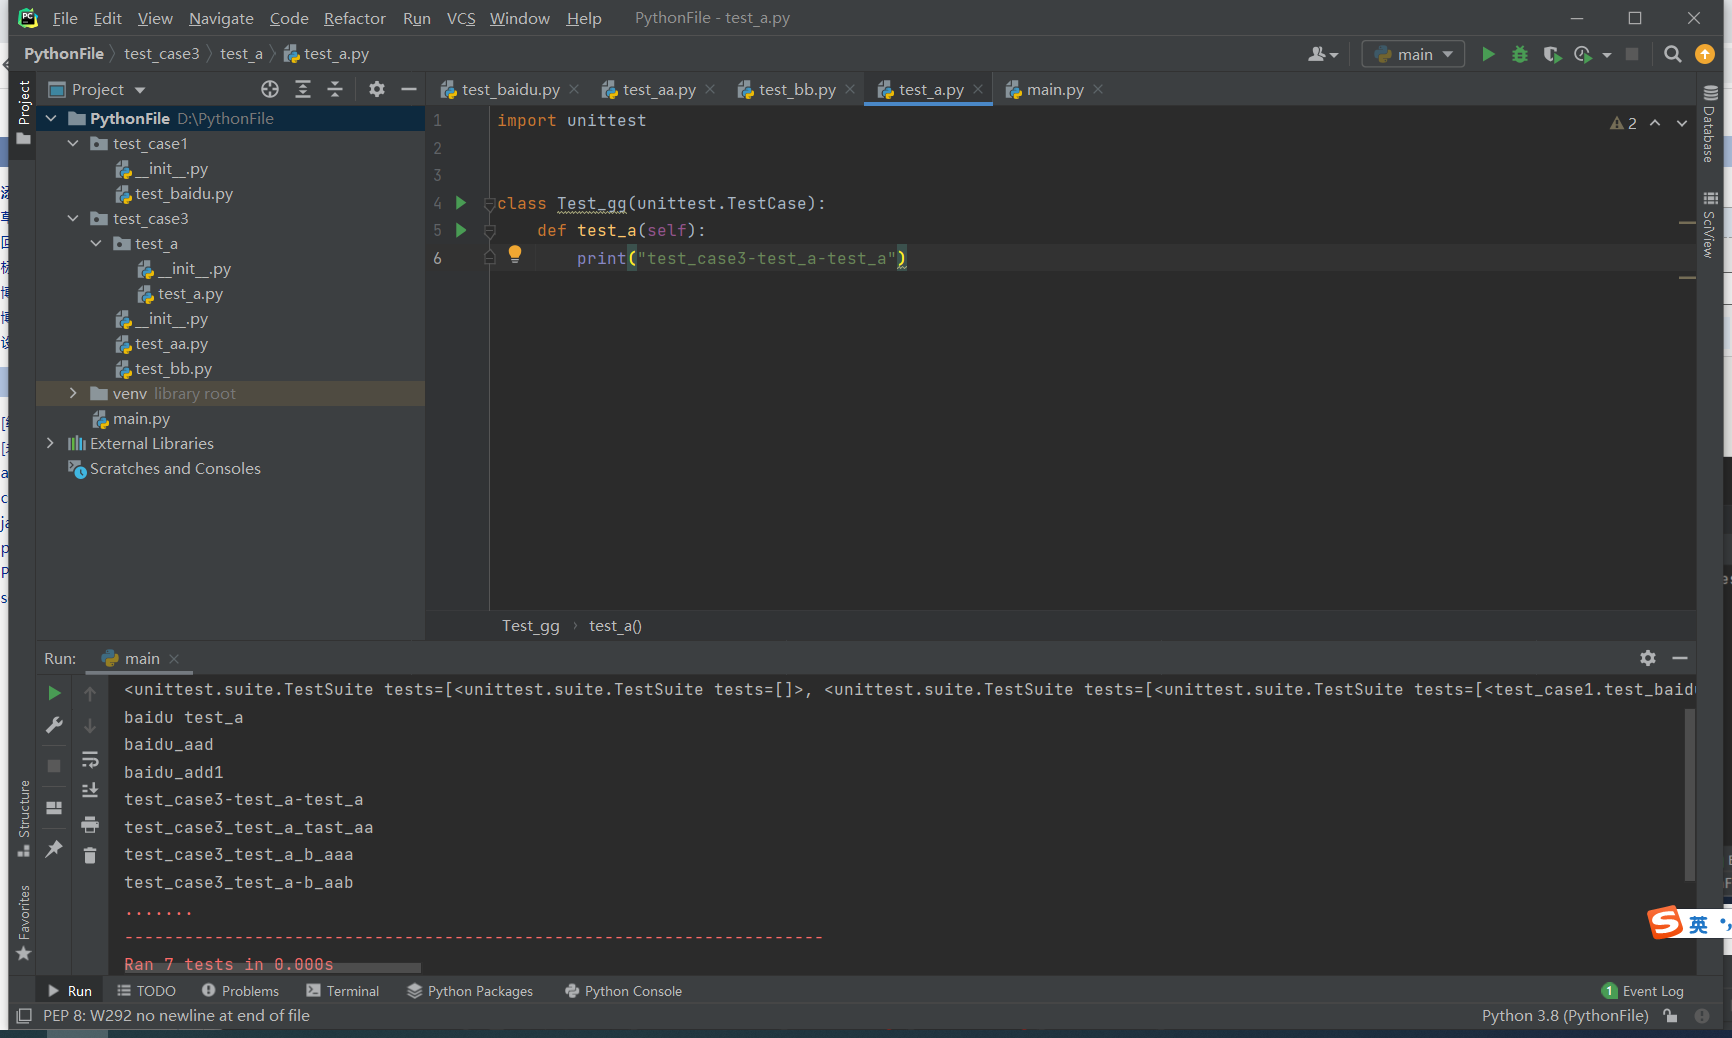Viewport: 1732px width, 1038px height.
Task: Toggle soft-wrap in Run console
Action: point(90,760)
